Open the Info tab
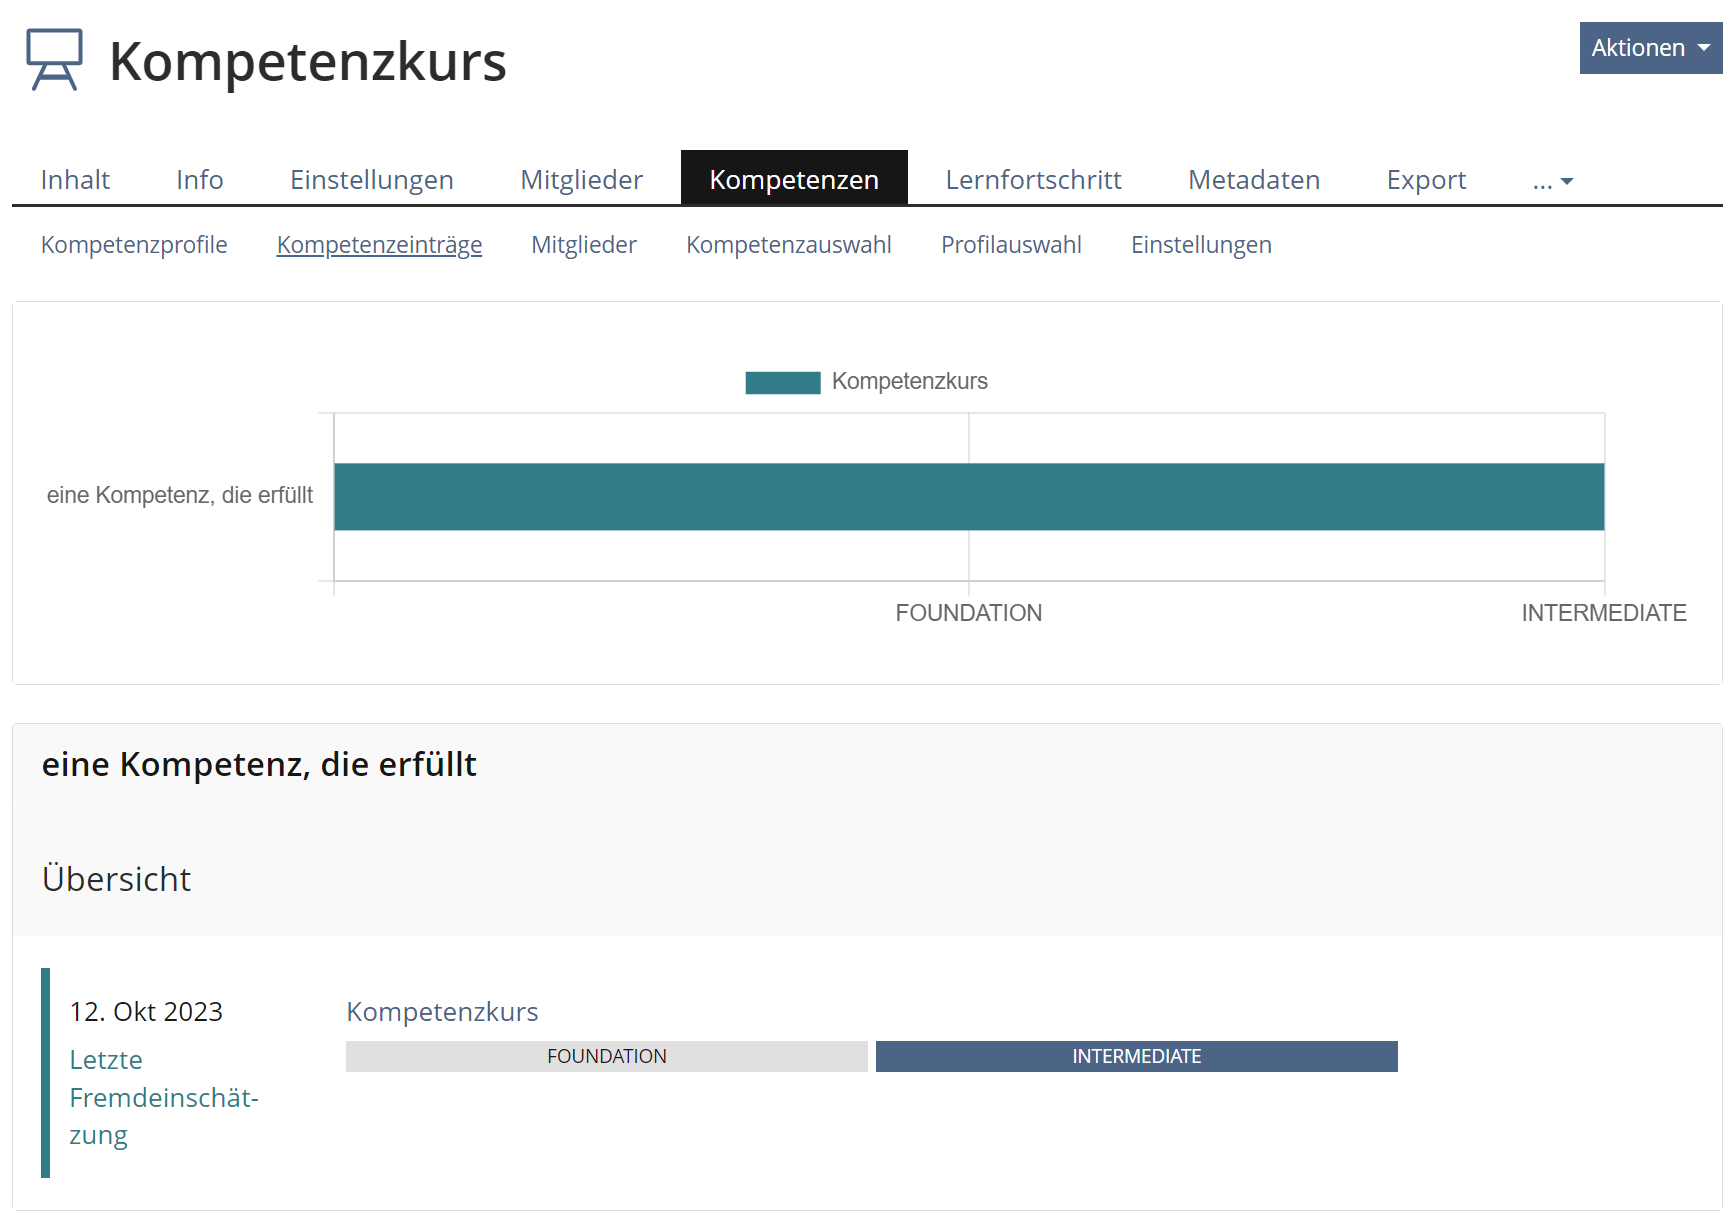This screenshot has height=1224, width=1732. [199, 180]
